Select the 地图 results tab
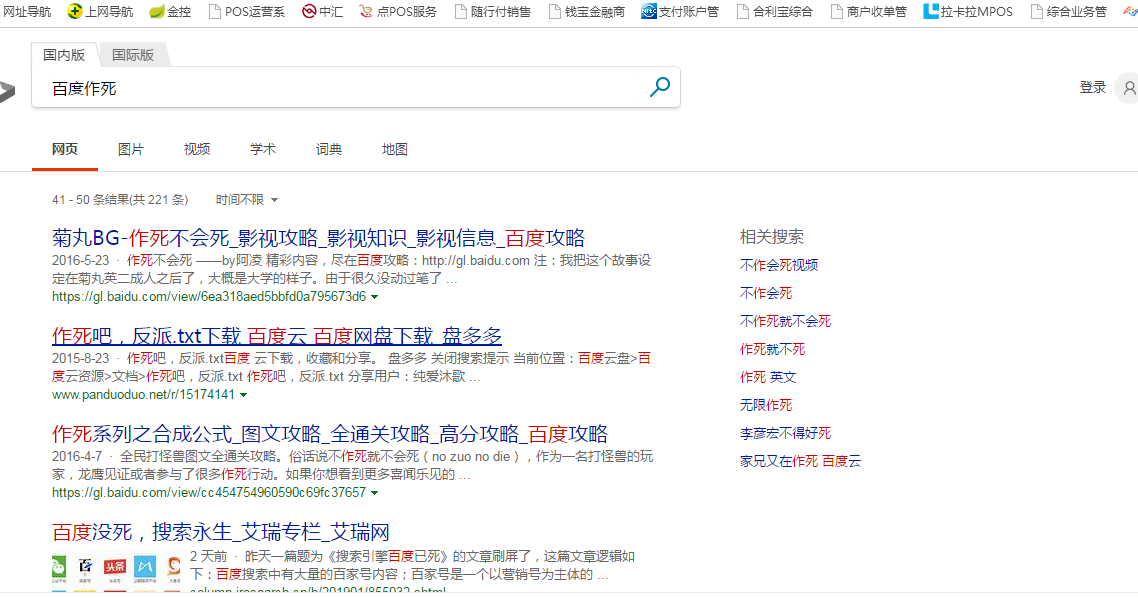Image resolution: width=1138 pixels, height=598 pixels. pos(395,150)
